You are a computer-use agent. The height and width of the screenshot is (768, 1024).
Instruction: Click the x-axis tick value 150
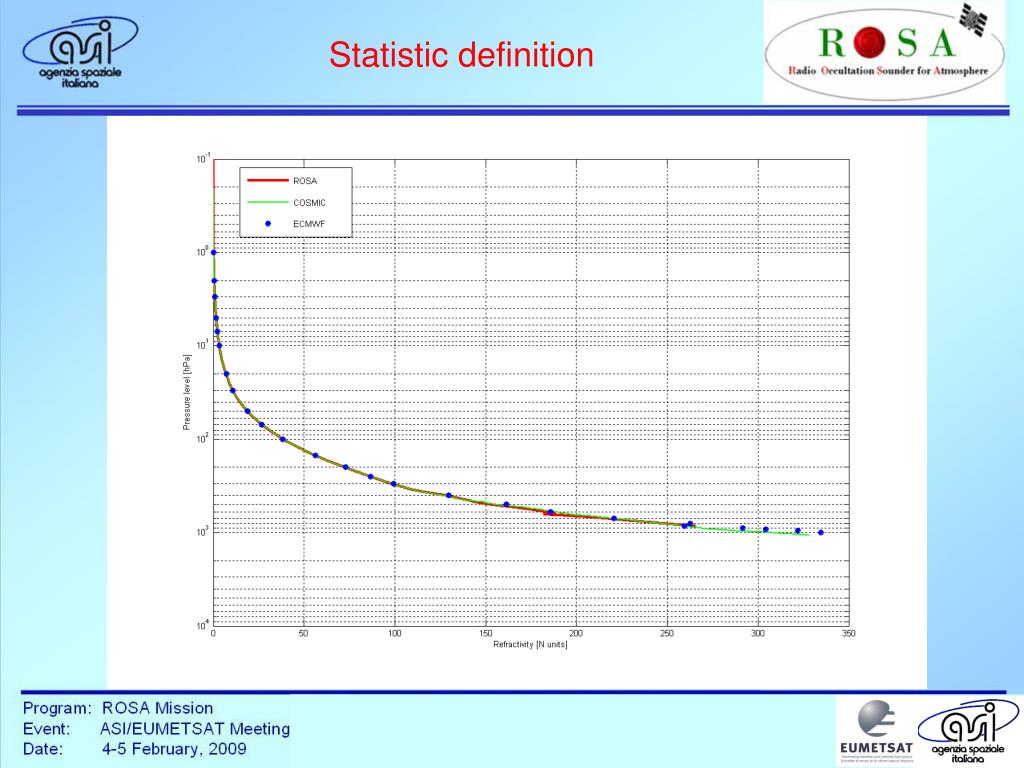click(x=485, y=633)
